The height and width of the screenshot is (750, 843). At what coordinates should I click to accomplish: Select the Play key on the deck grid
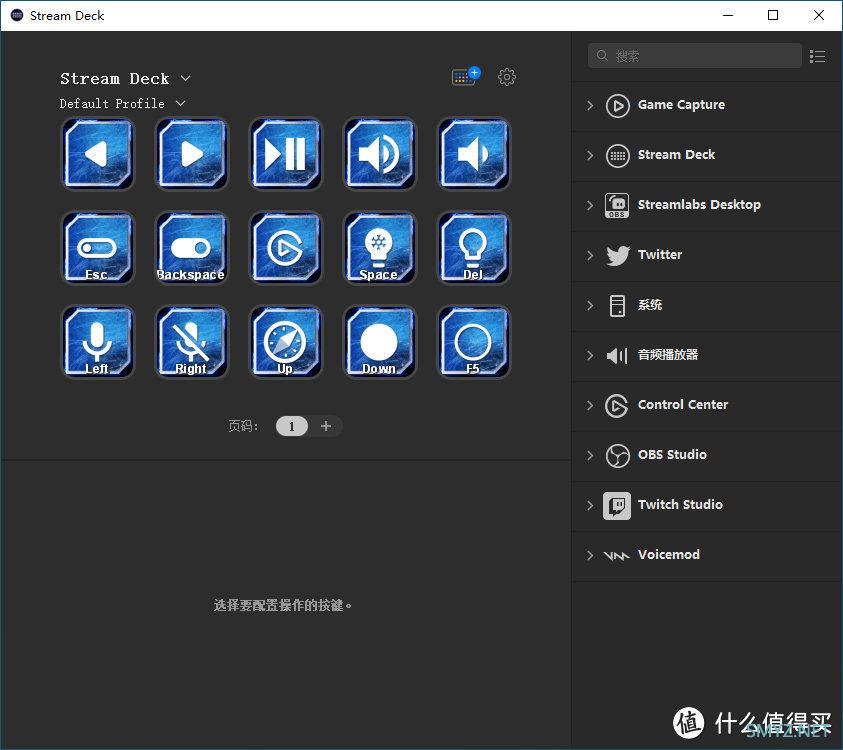pyautogui.click(x=191, y=153)
